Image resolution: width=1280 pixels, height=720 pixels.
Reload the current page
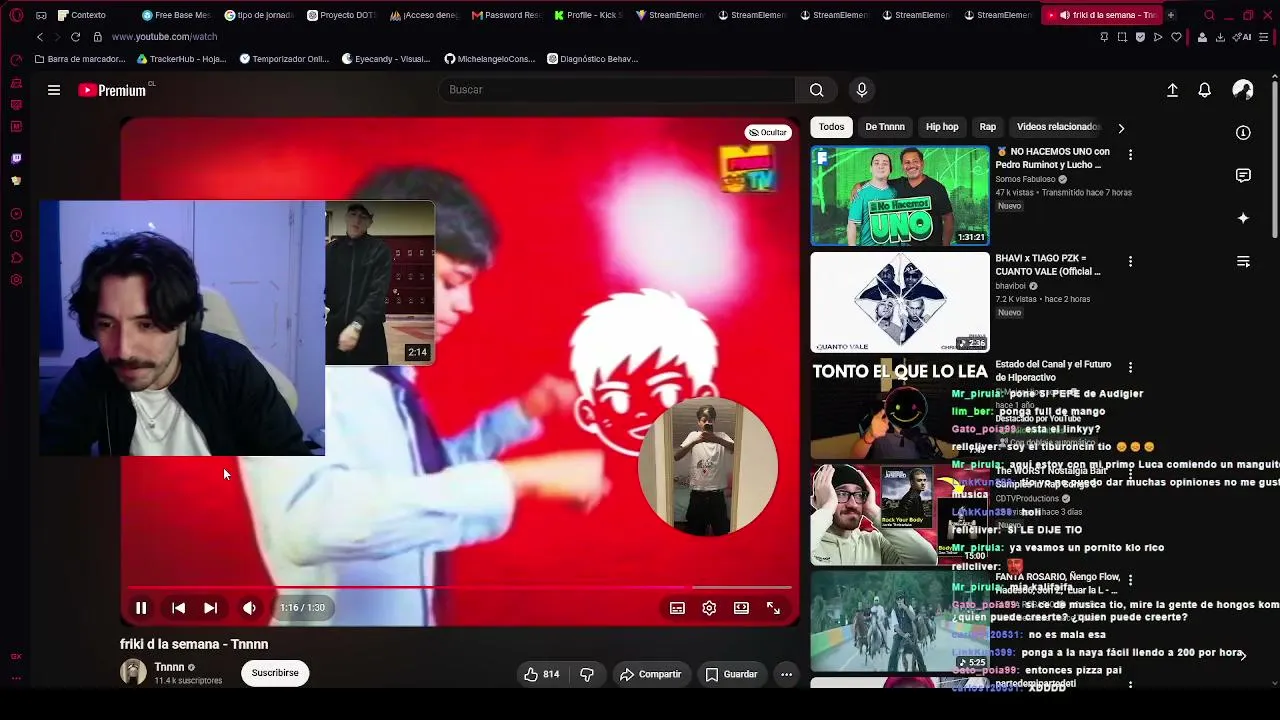click(75, 37)
